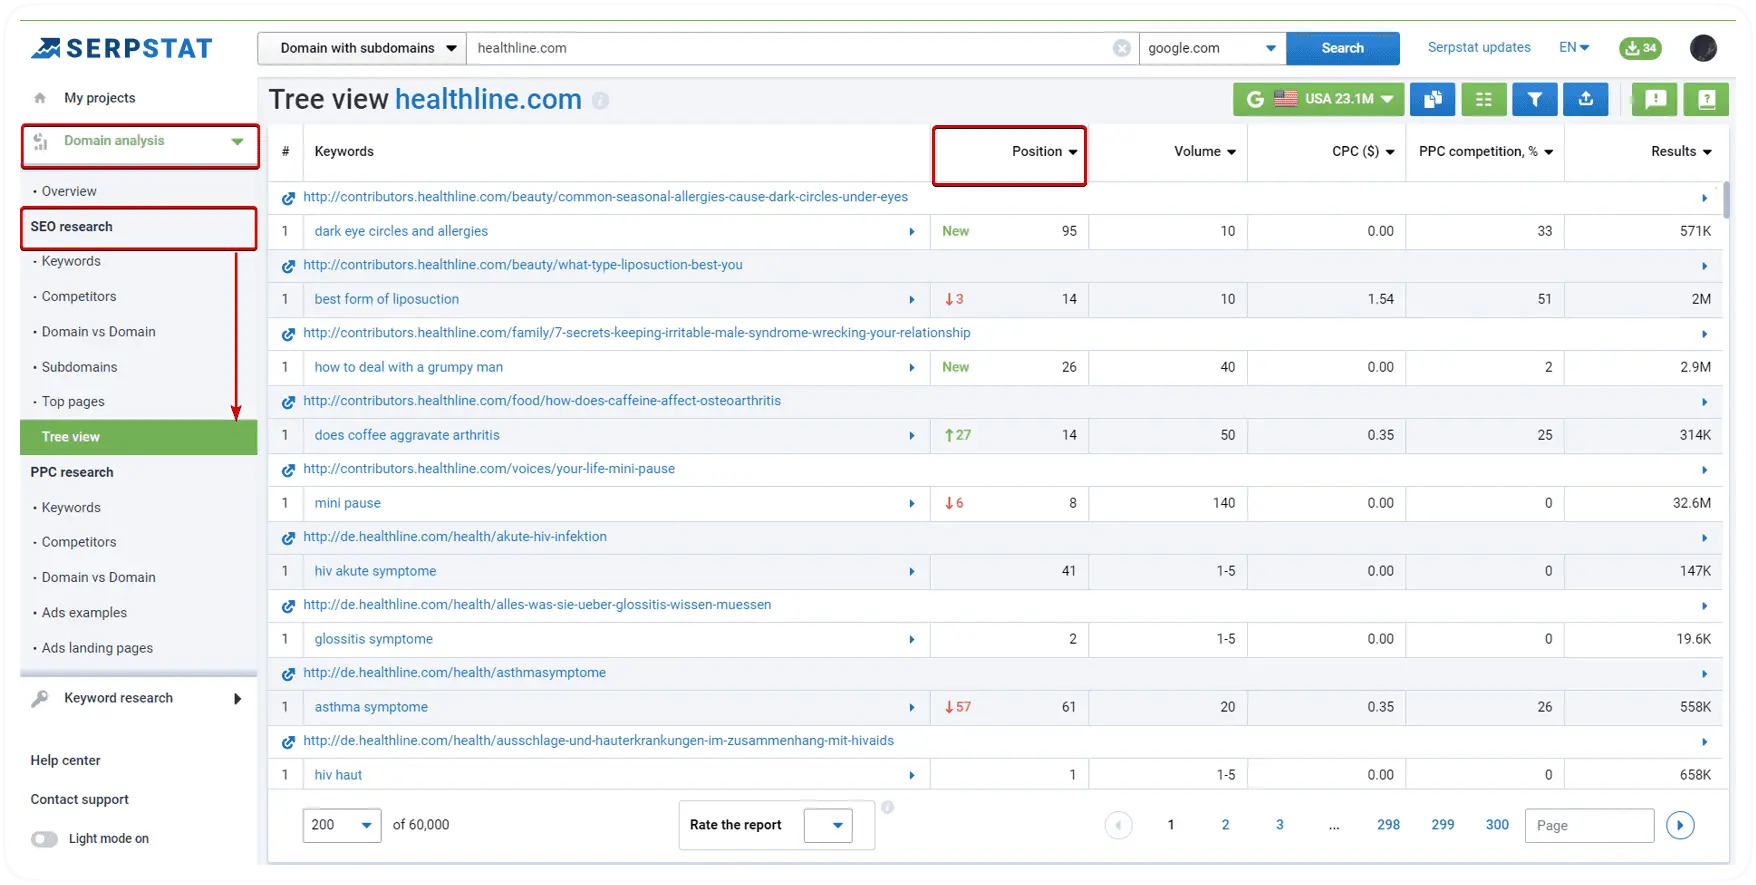Open the user profile avatar
Image resolution: width=1756 pixels, height=885 pixels.
pyautogui.click(x=1703, y=48)
